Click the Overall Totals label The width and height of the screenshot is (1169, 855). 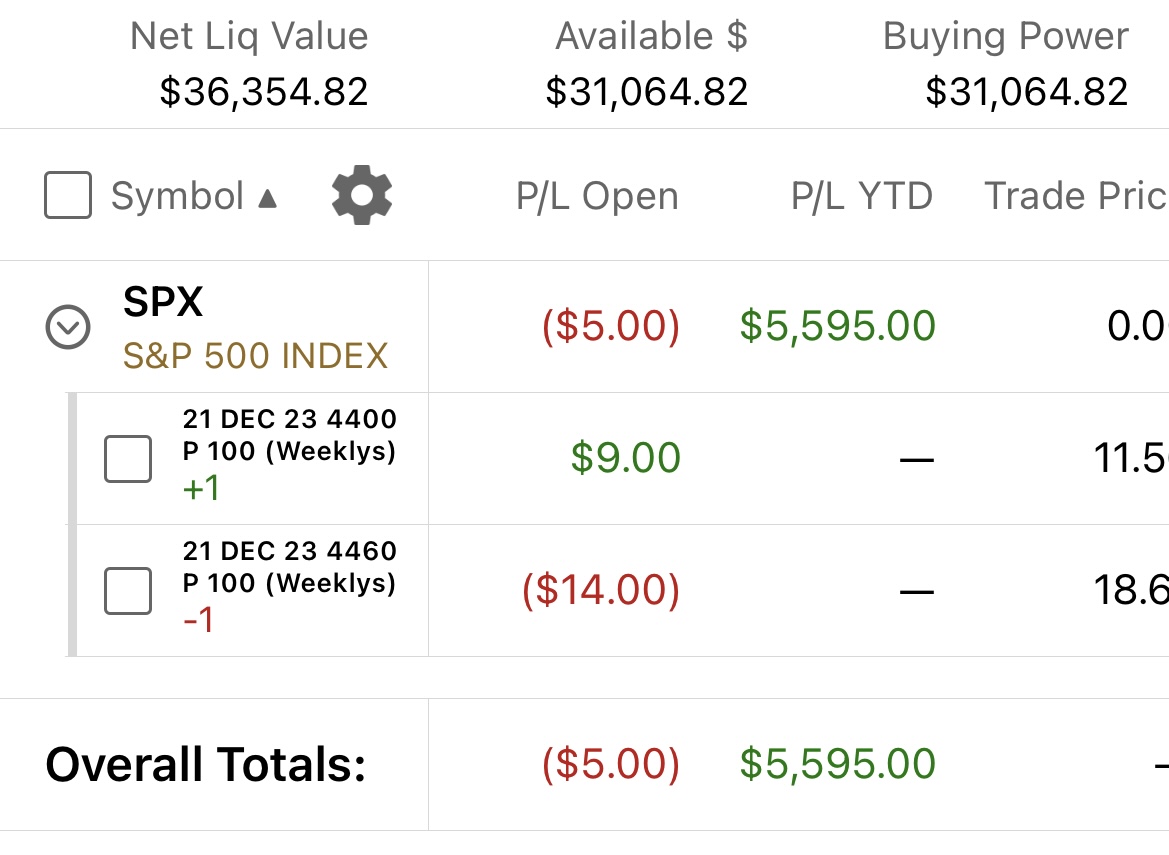click(206, 765)
